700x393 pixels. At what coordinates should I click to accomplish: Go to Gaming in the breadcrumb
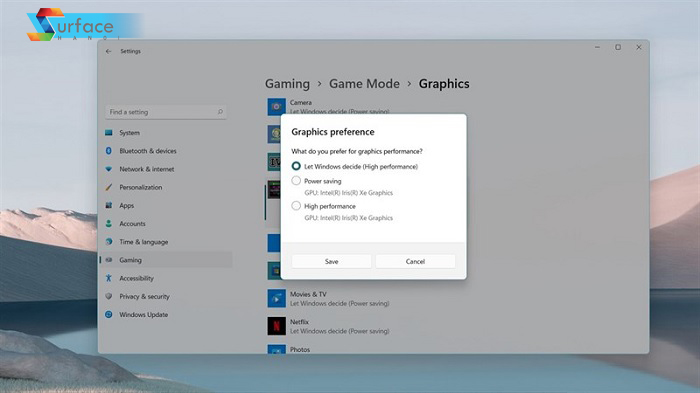click(288, 84)
